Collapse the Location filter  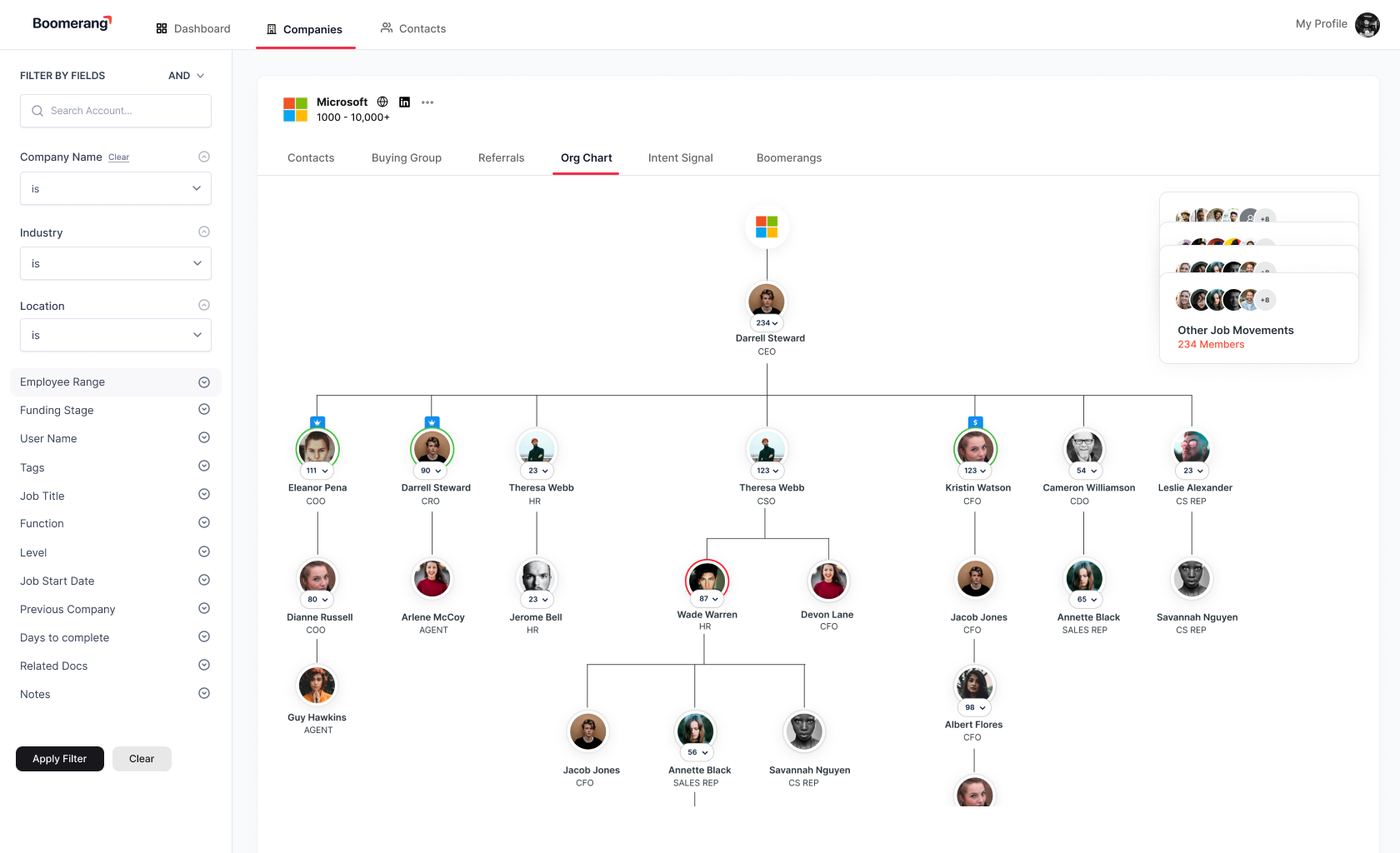(x=204, y=305)
